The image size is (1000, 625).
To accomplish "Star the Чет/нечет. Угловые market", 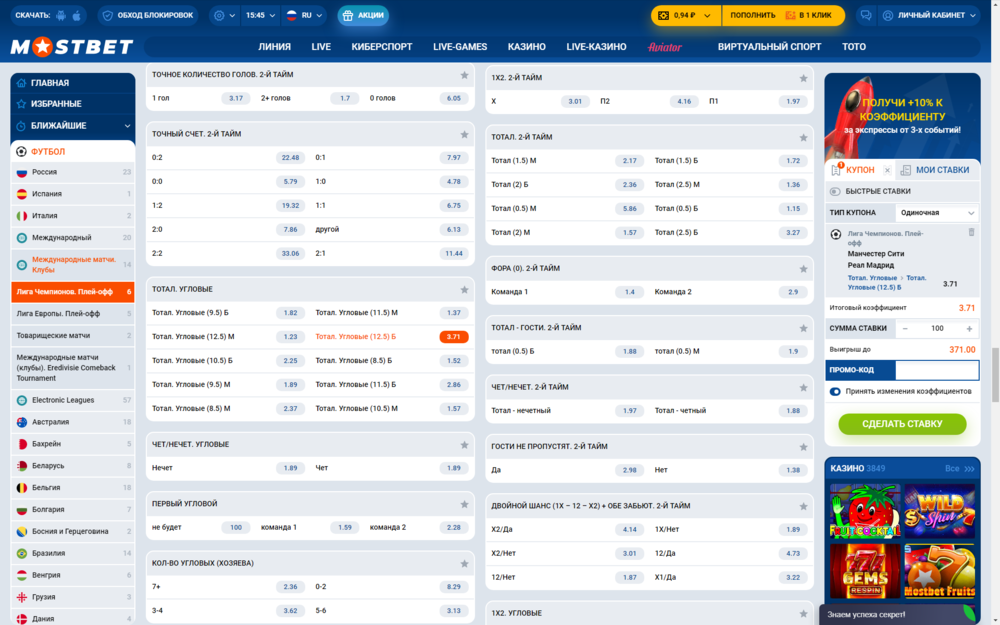I will pos(464,445).
